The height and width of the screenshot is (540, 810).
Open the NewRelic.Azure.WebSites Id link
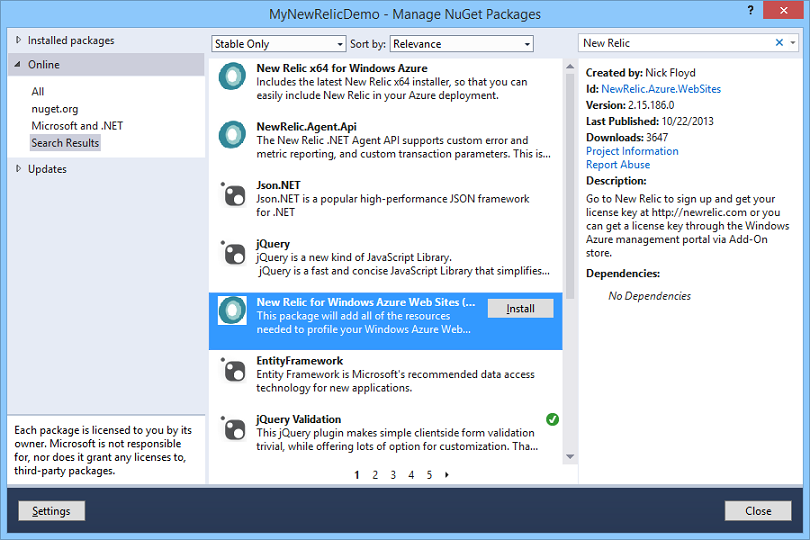(x=661, y=89)
